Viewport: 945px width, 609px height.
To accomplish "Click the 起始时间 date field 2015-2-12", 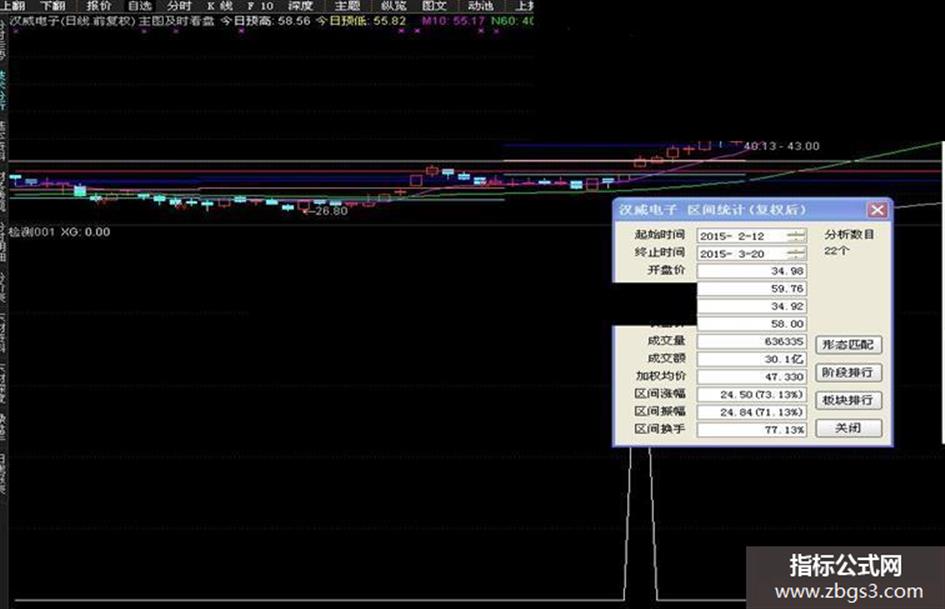I will point(751,236).
